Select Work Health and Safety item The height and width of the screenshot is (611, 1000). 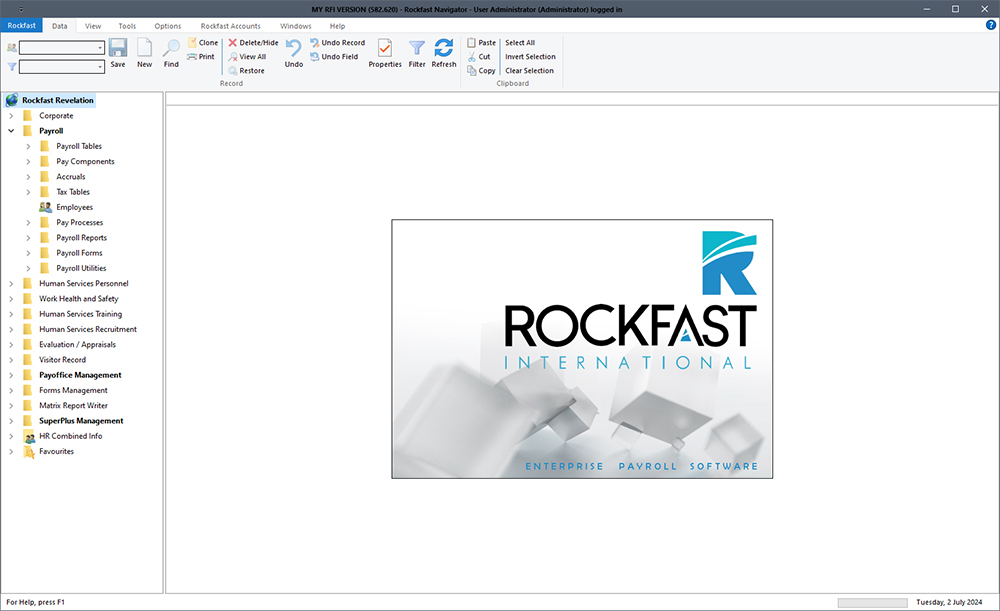pos(78,298)
